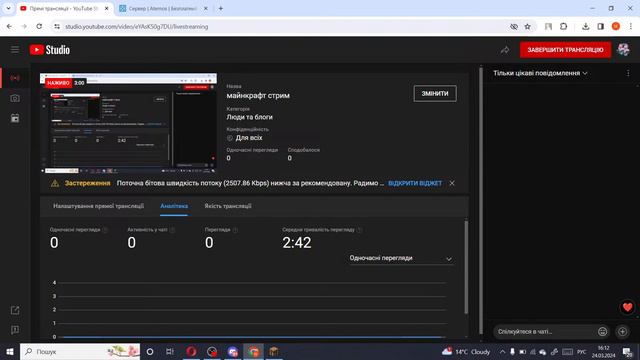This screenshot has width=640, height=360.
Task: Click the category text Люди та блоги
Action: (x=249, y=117)
